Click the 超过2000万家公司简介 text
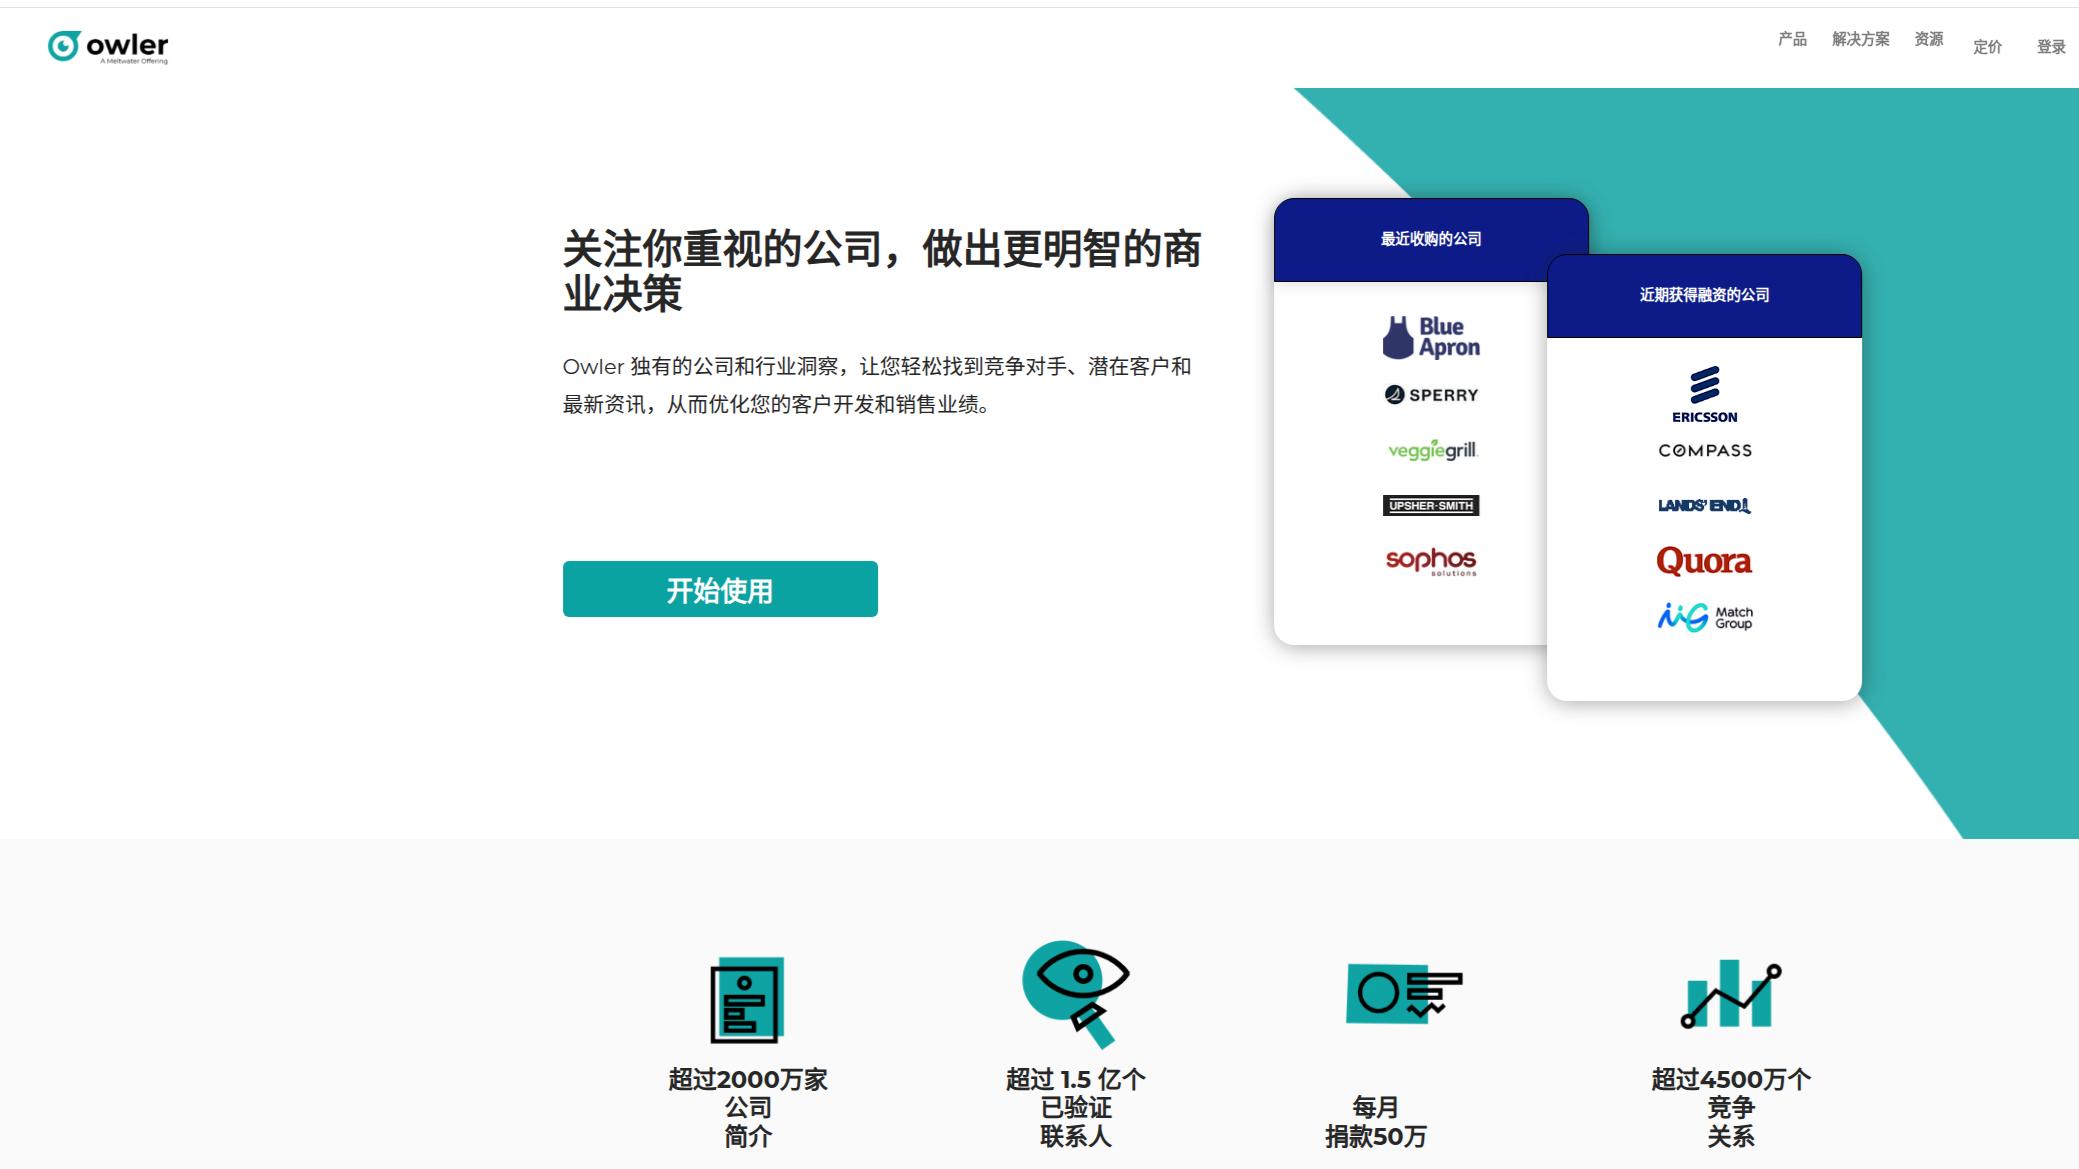Image resolution: width=2079 pixels, height=1169 pixels. [x=748, y=1108]
